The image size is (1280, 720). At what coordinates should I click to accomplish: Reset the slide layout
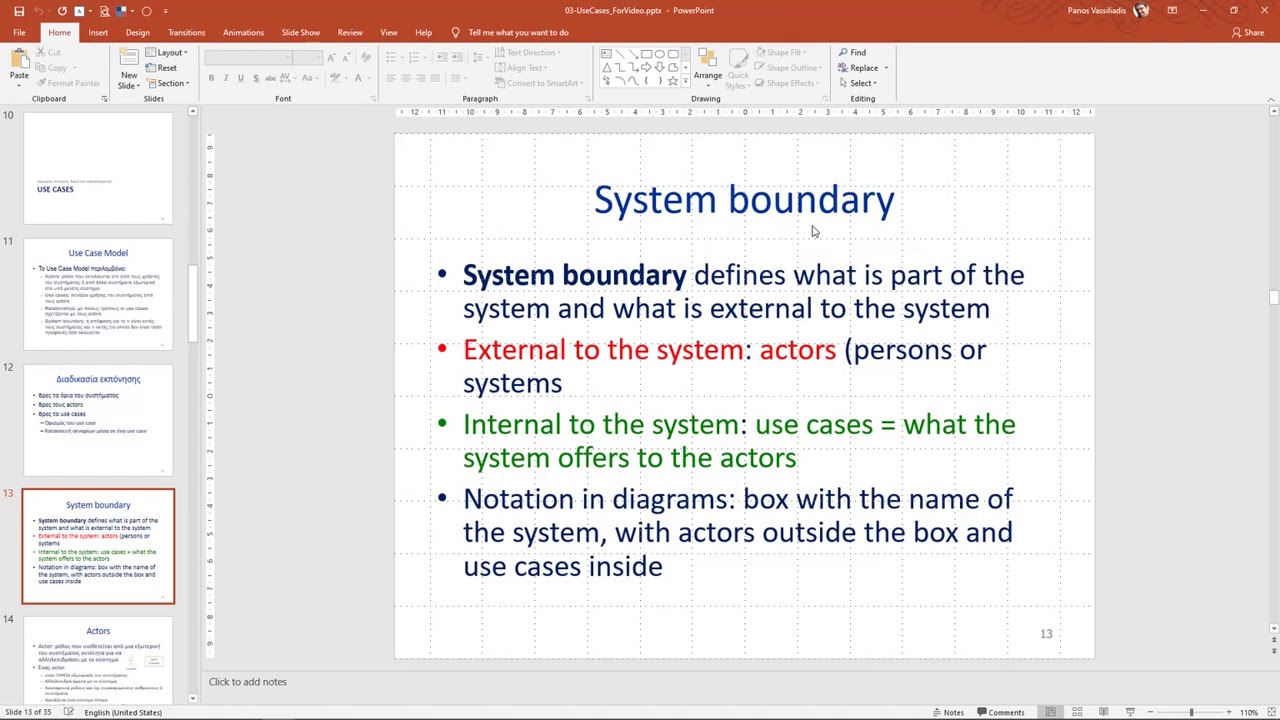[x=161, y=68]
